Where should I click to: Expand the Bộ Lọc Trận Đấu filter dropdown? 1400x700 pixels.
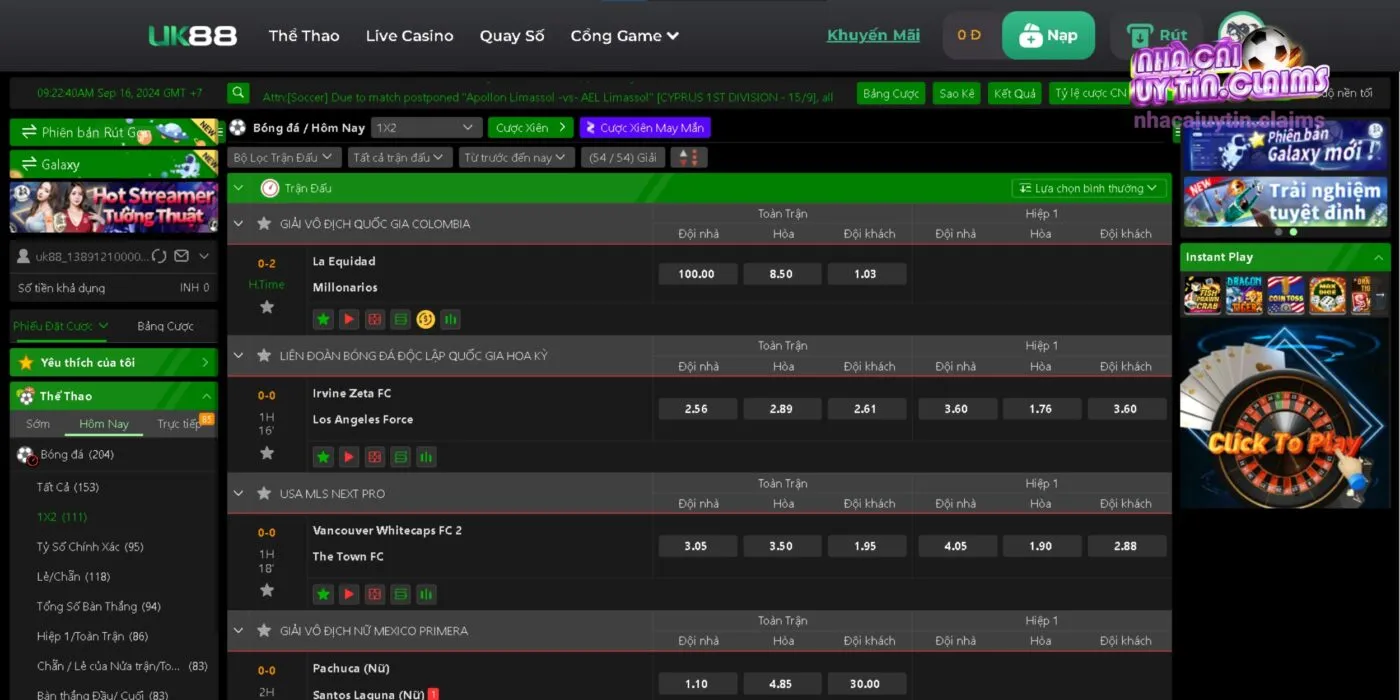coord(283,157)
